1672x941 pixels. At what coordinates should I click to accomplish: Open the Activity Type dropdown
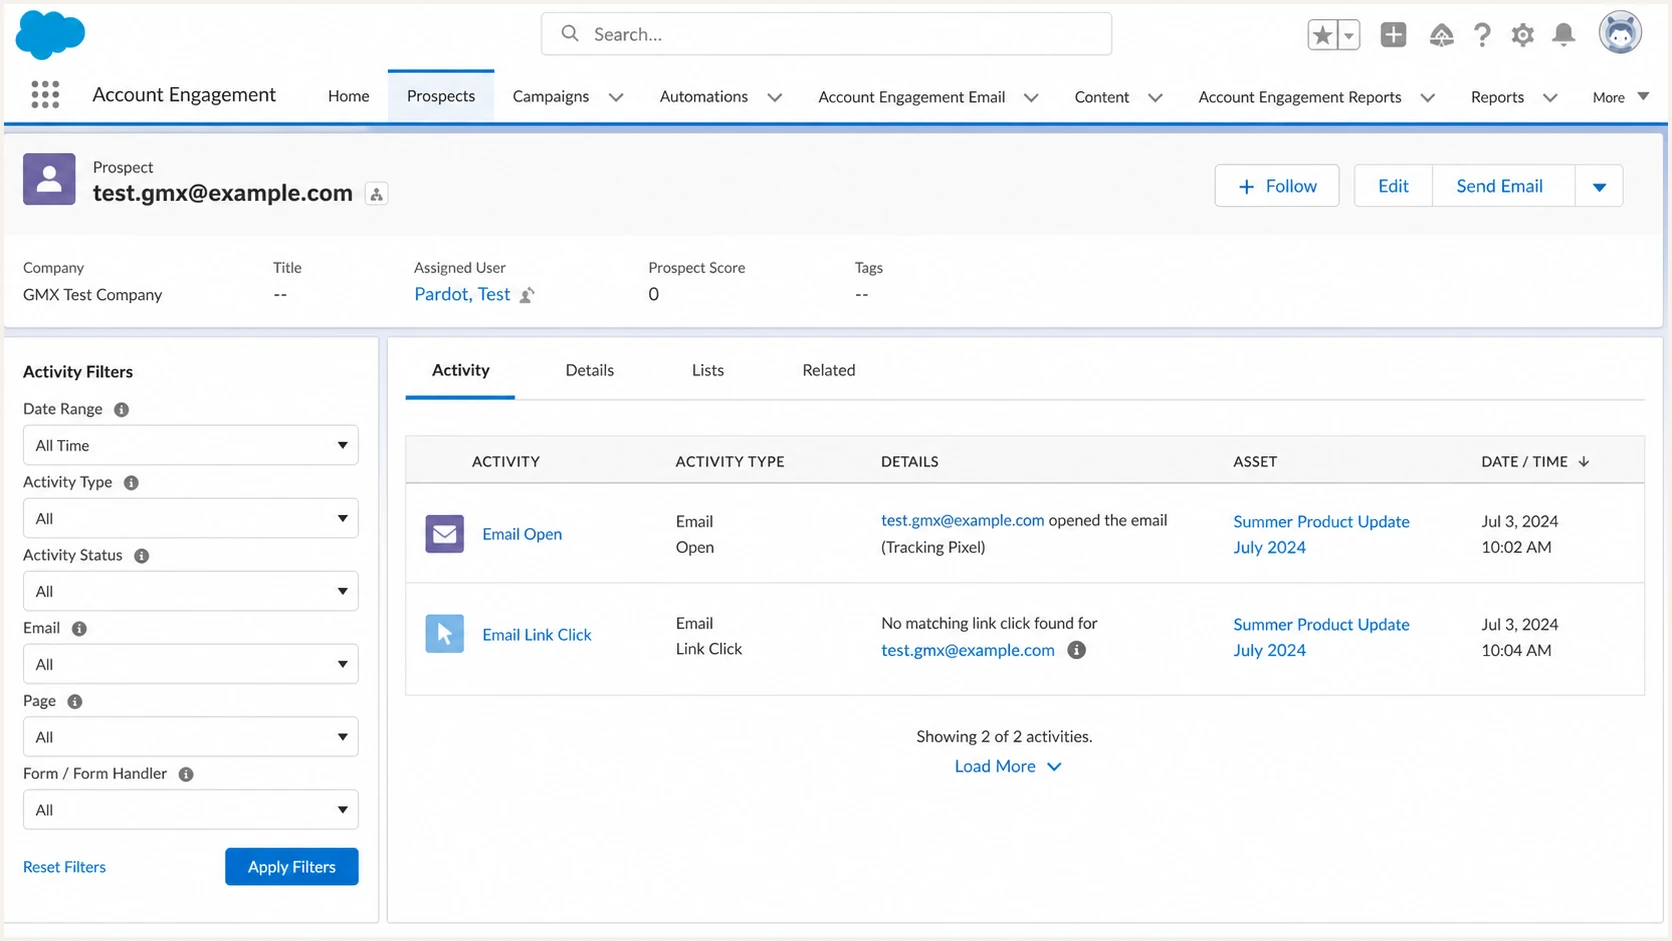190,518
